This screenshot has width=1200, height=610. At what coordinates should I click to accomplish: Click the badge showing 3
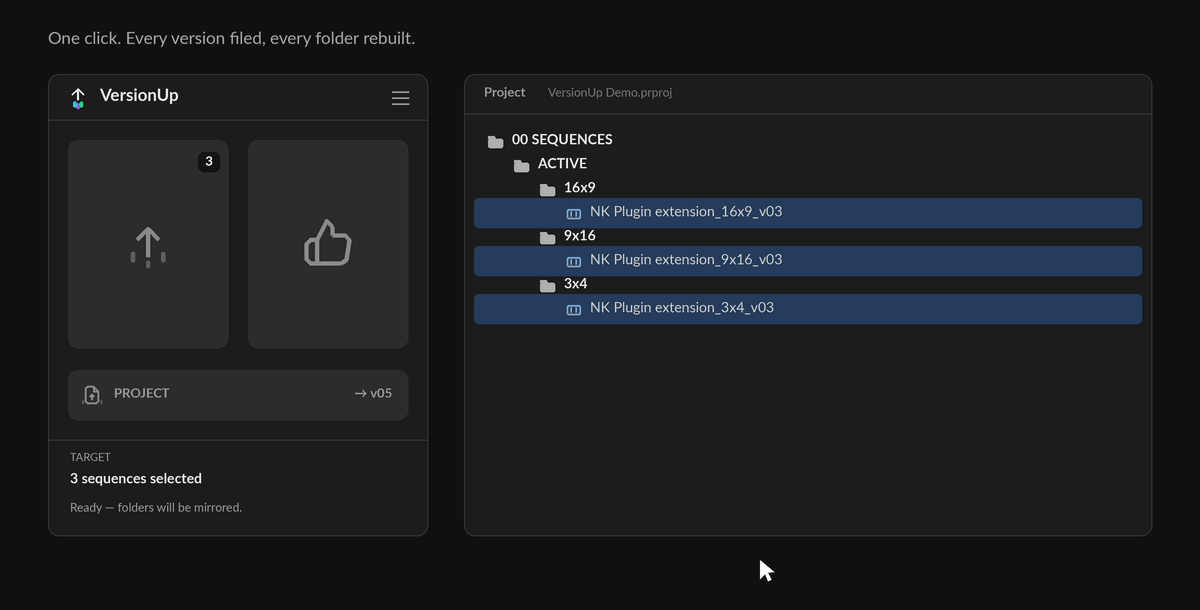click(x=208, y=161)
